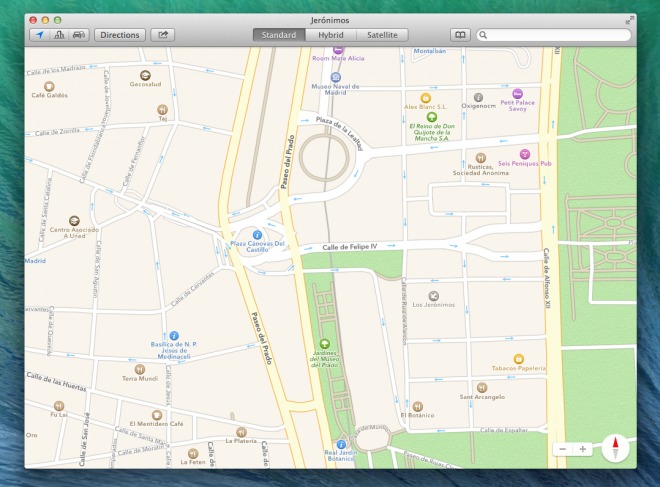Click the Montalbán street label
This screenshot has height=487, width=660.
pos(430,51)
